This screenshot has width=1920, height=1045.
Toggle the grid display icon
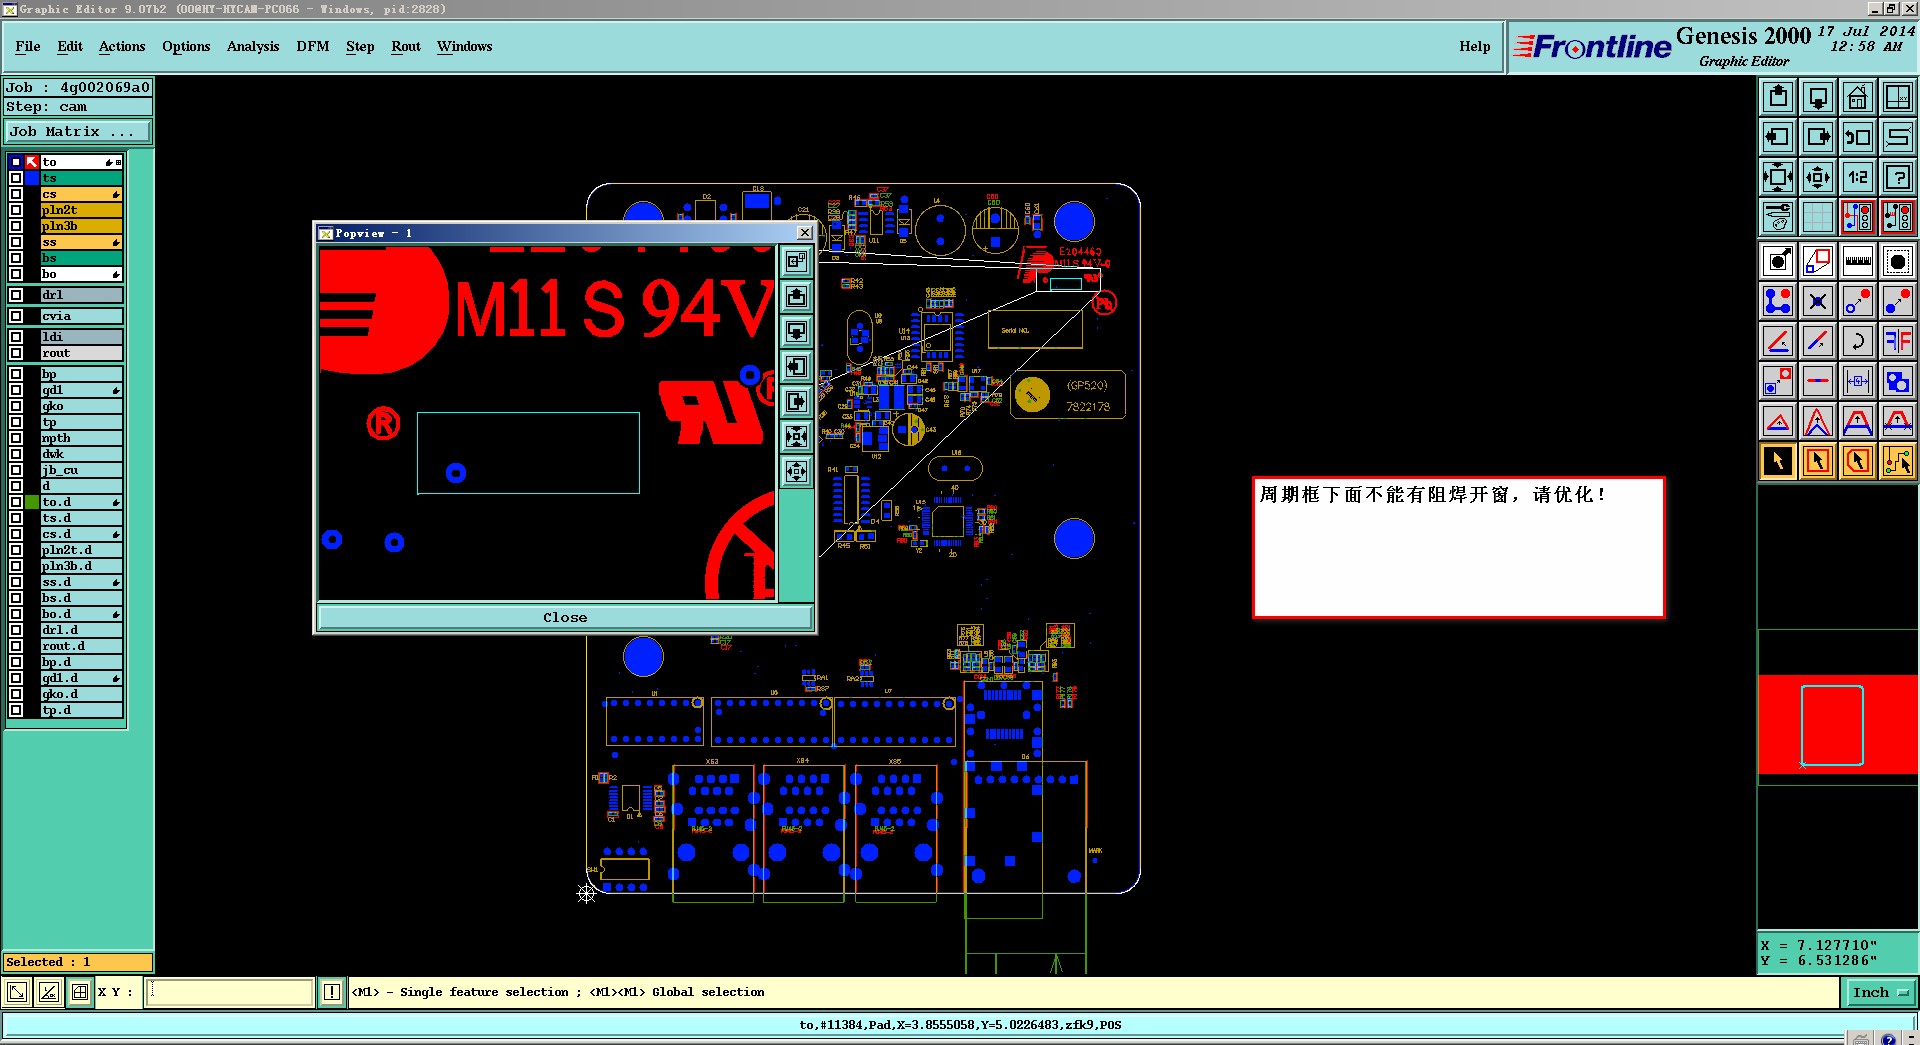[1818, 217]
